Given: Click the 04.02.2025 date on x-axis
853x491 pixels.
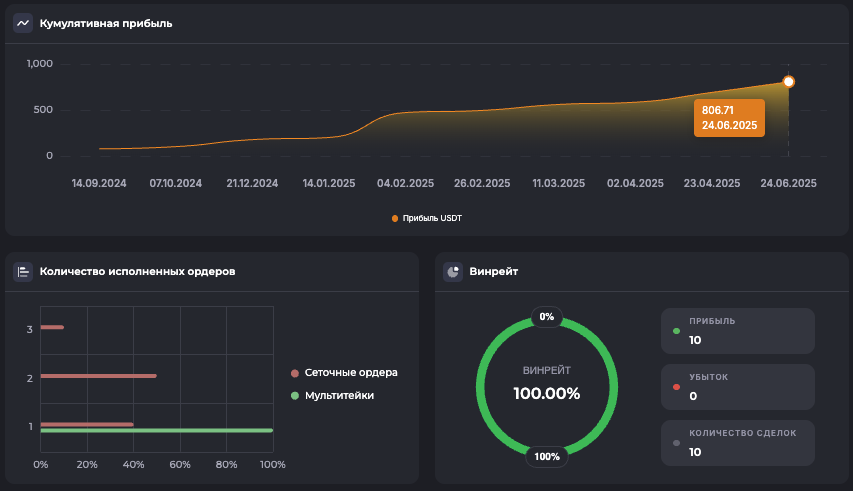Looking at the screenshot, I should 405,183.
